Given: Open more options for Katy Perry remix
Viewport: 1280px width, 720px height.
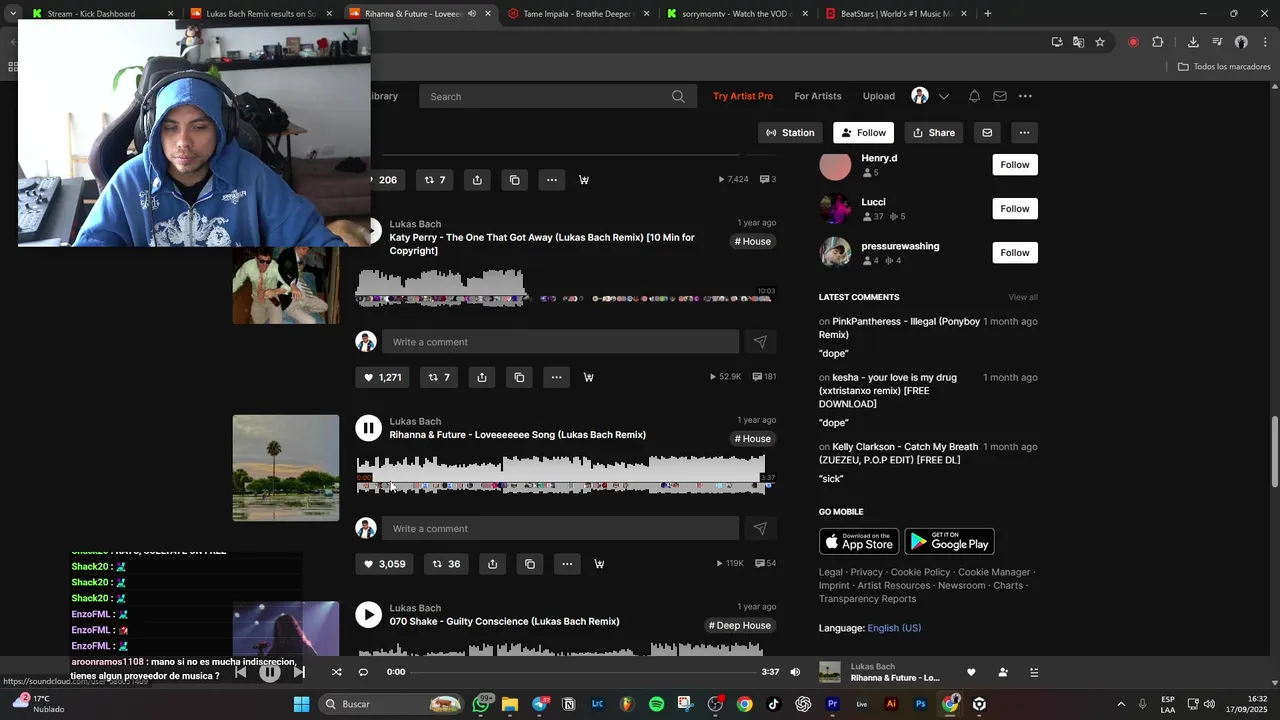Looking at the screenshot, I should point(556,377).
